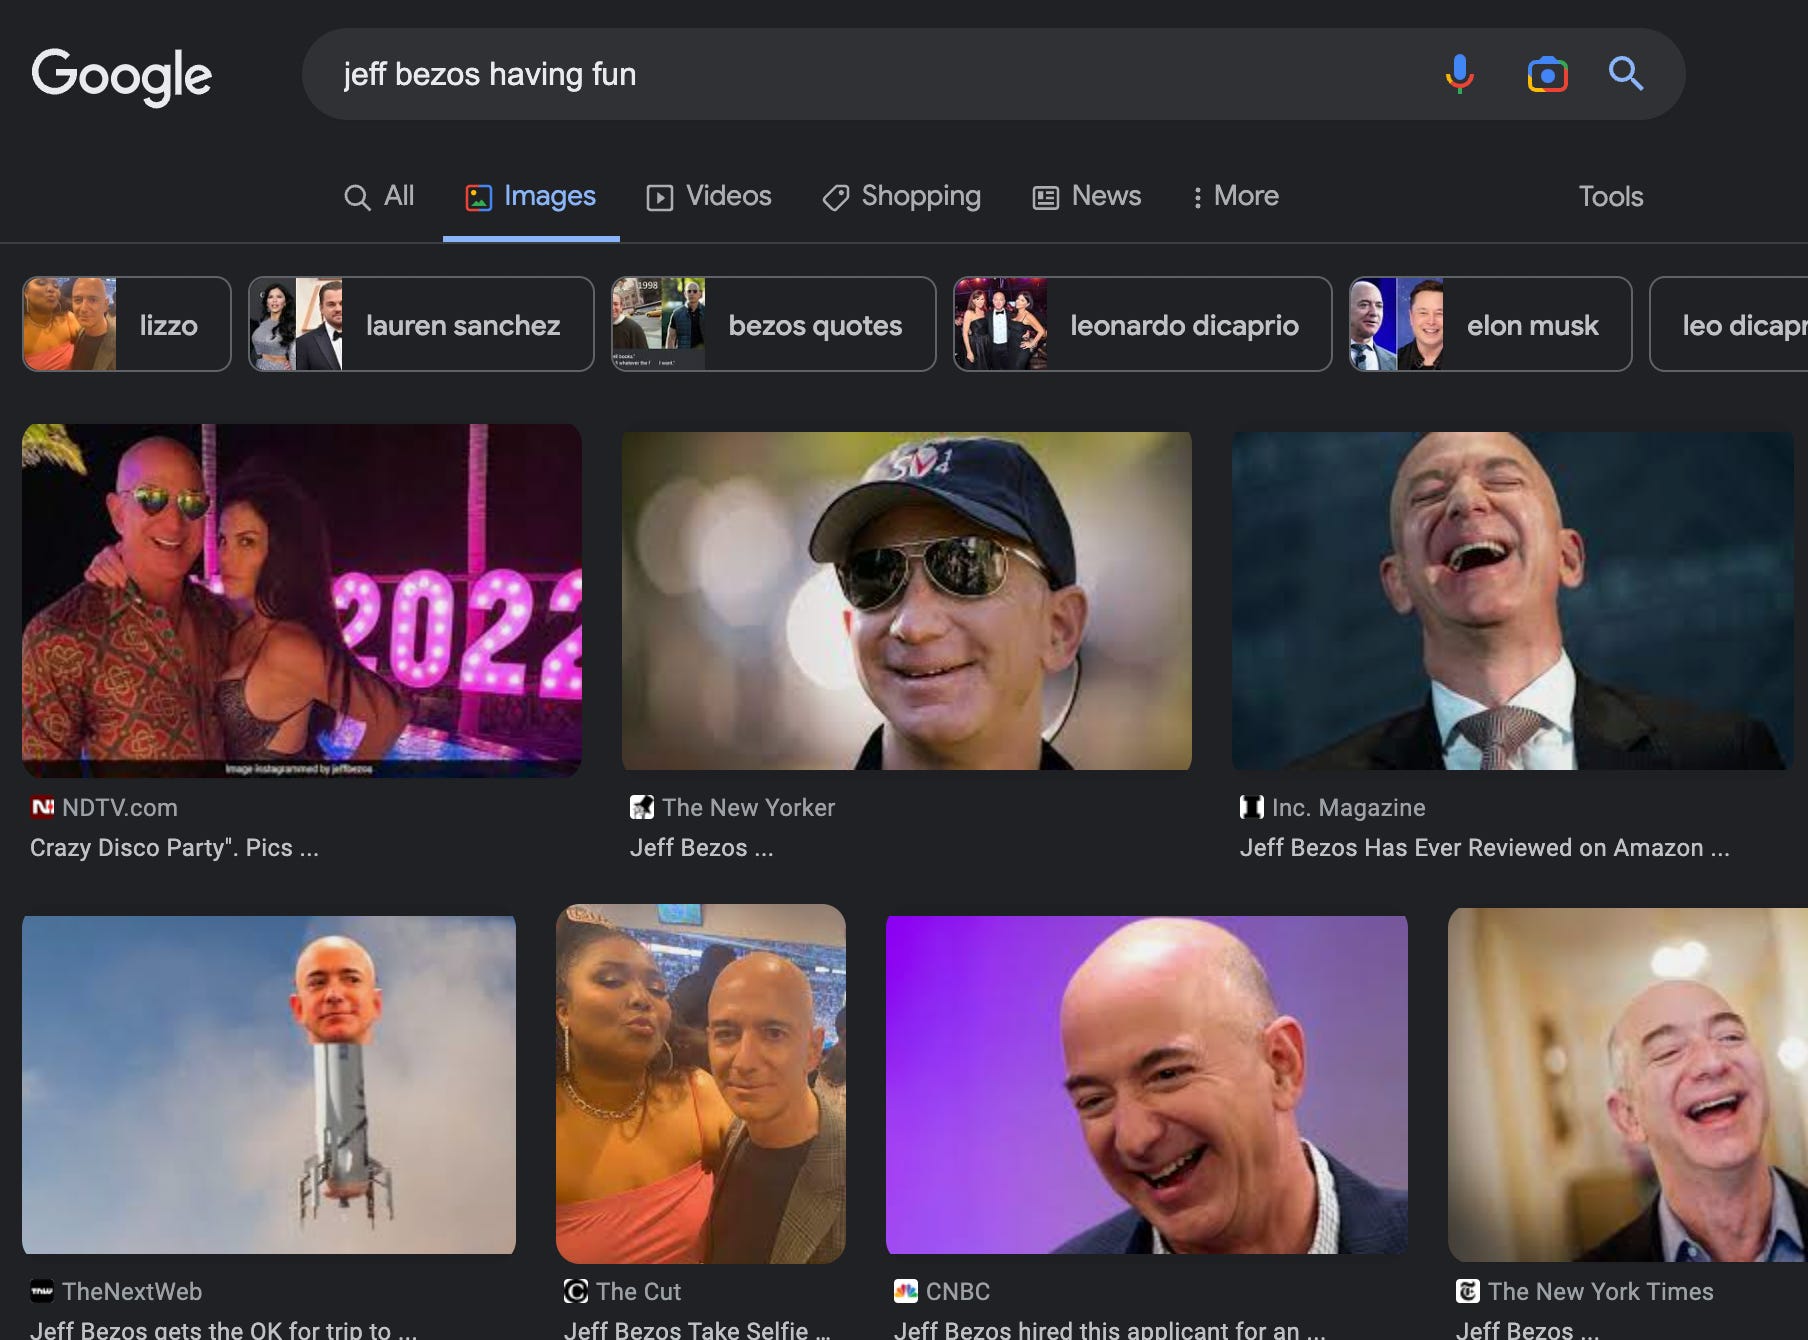This screenshot has height=1340, width=1808.
Task: Expand the More menu
Action: tap(1234, 196)
